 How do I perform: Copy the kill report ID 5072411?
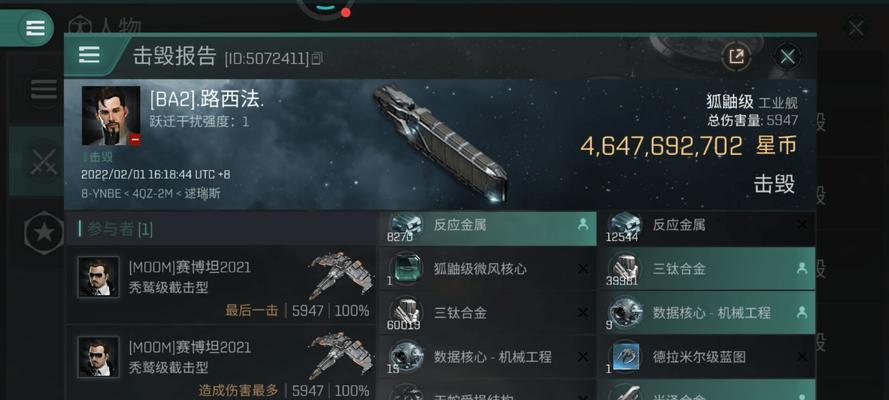tap(317, 58)
